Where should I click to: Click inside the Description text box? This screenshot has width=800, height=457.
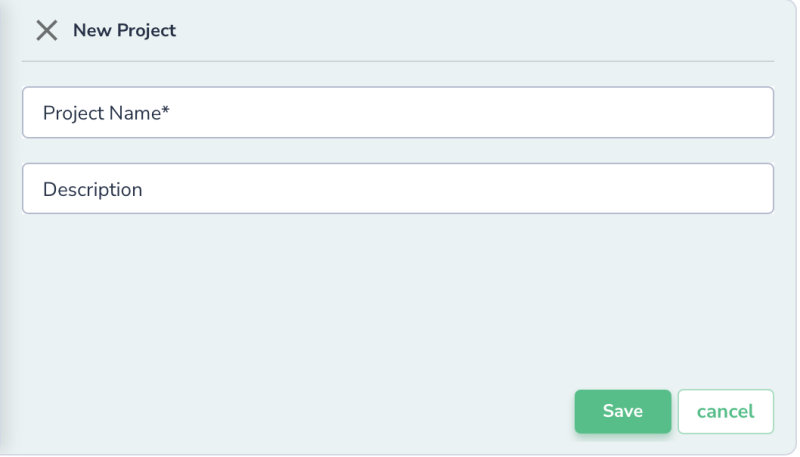click(x=398, y=188)
